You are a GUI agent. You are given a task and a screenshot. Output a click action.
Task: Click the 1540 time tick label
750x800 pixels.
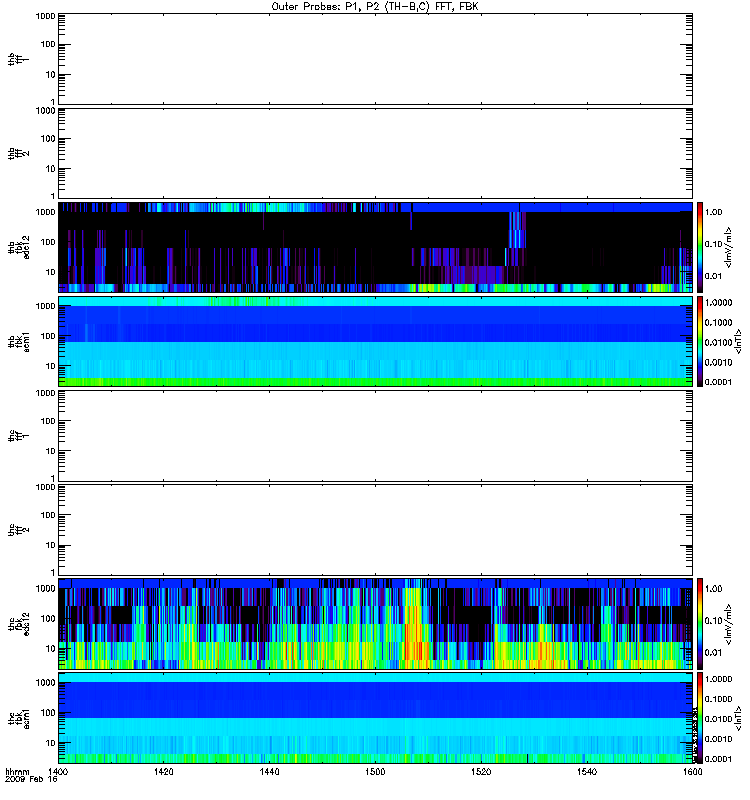(587, 771)
